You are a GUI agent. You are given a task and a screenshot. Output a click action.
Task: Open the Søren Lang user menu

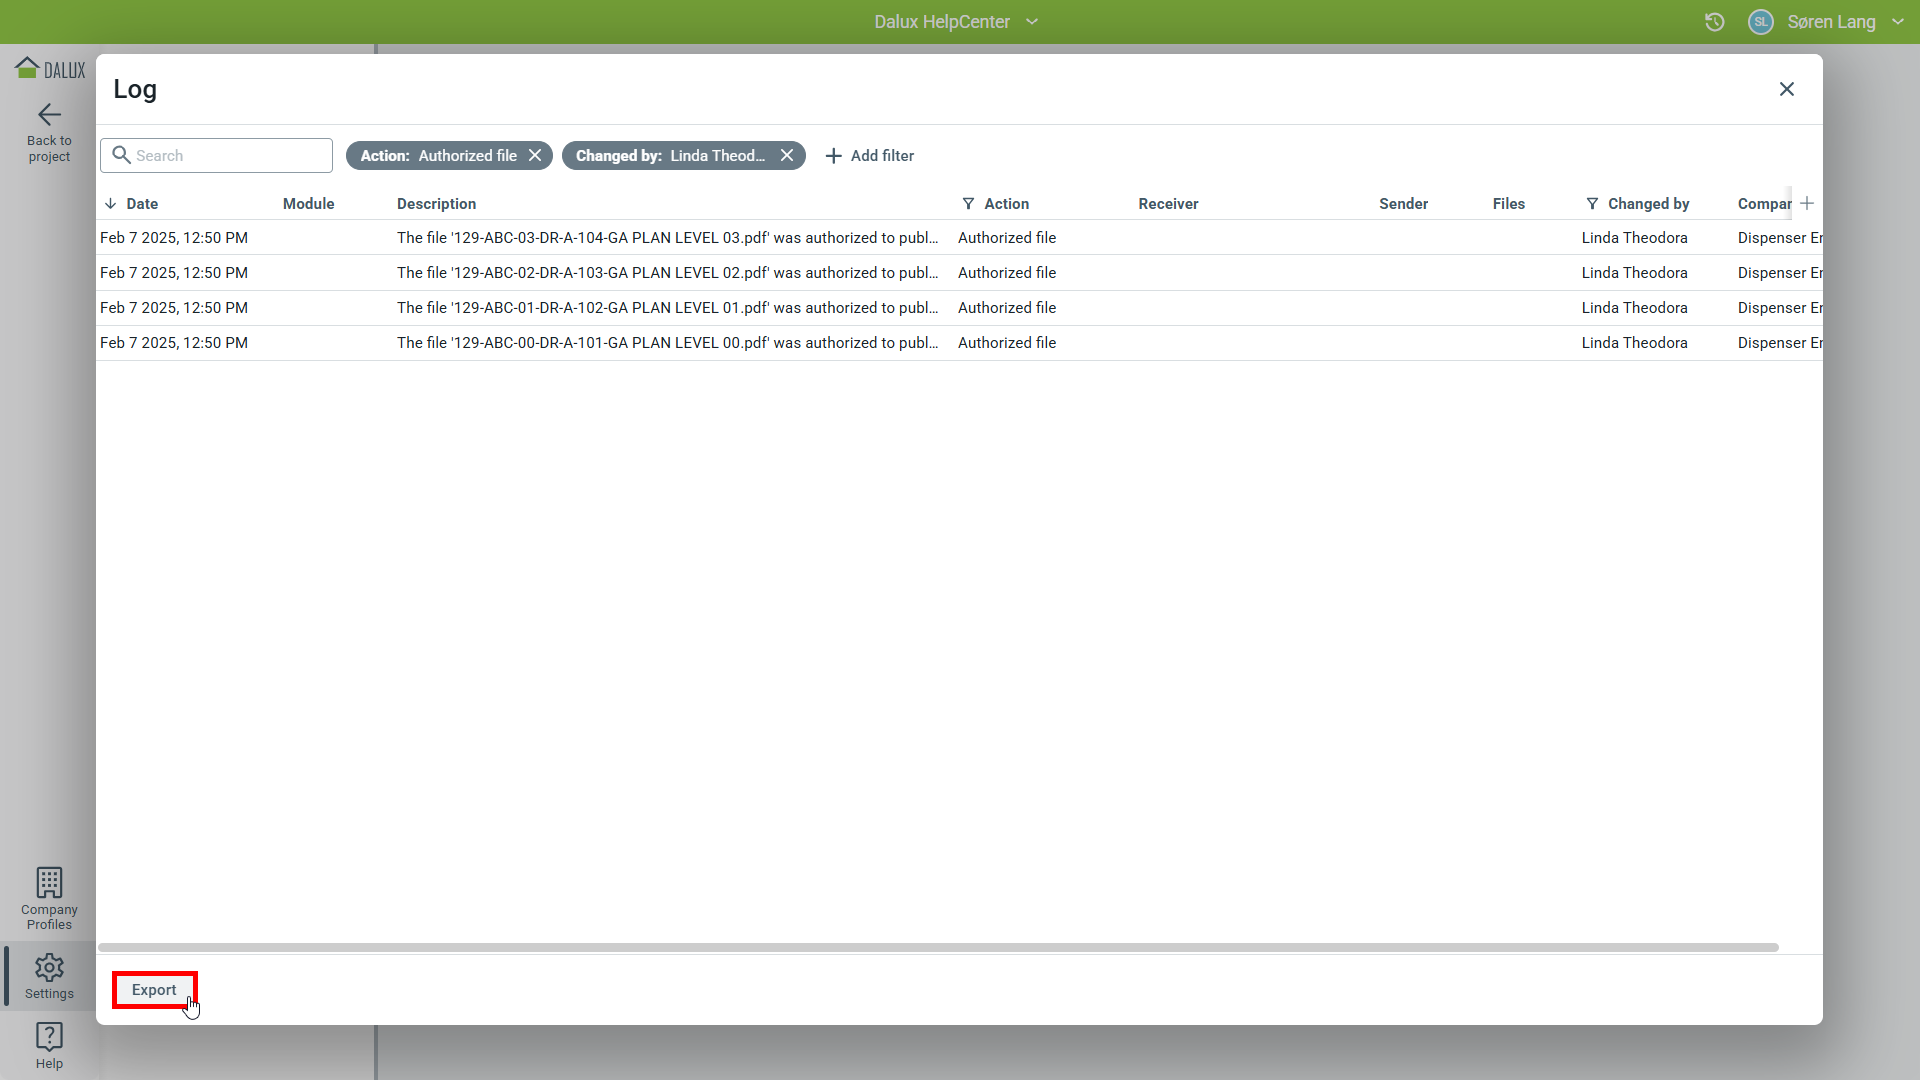coord(1830,22)
